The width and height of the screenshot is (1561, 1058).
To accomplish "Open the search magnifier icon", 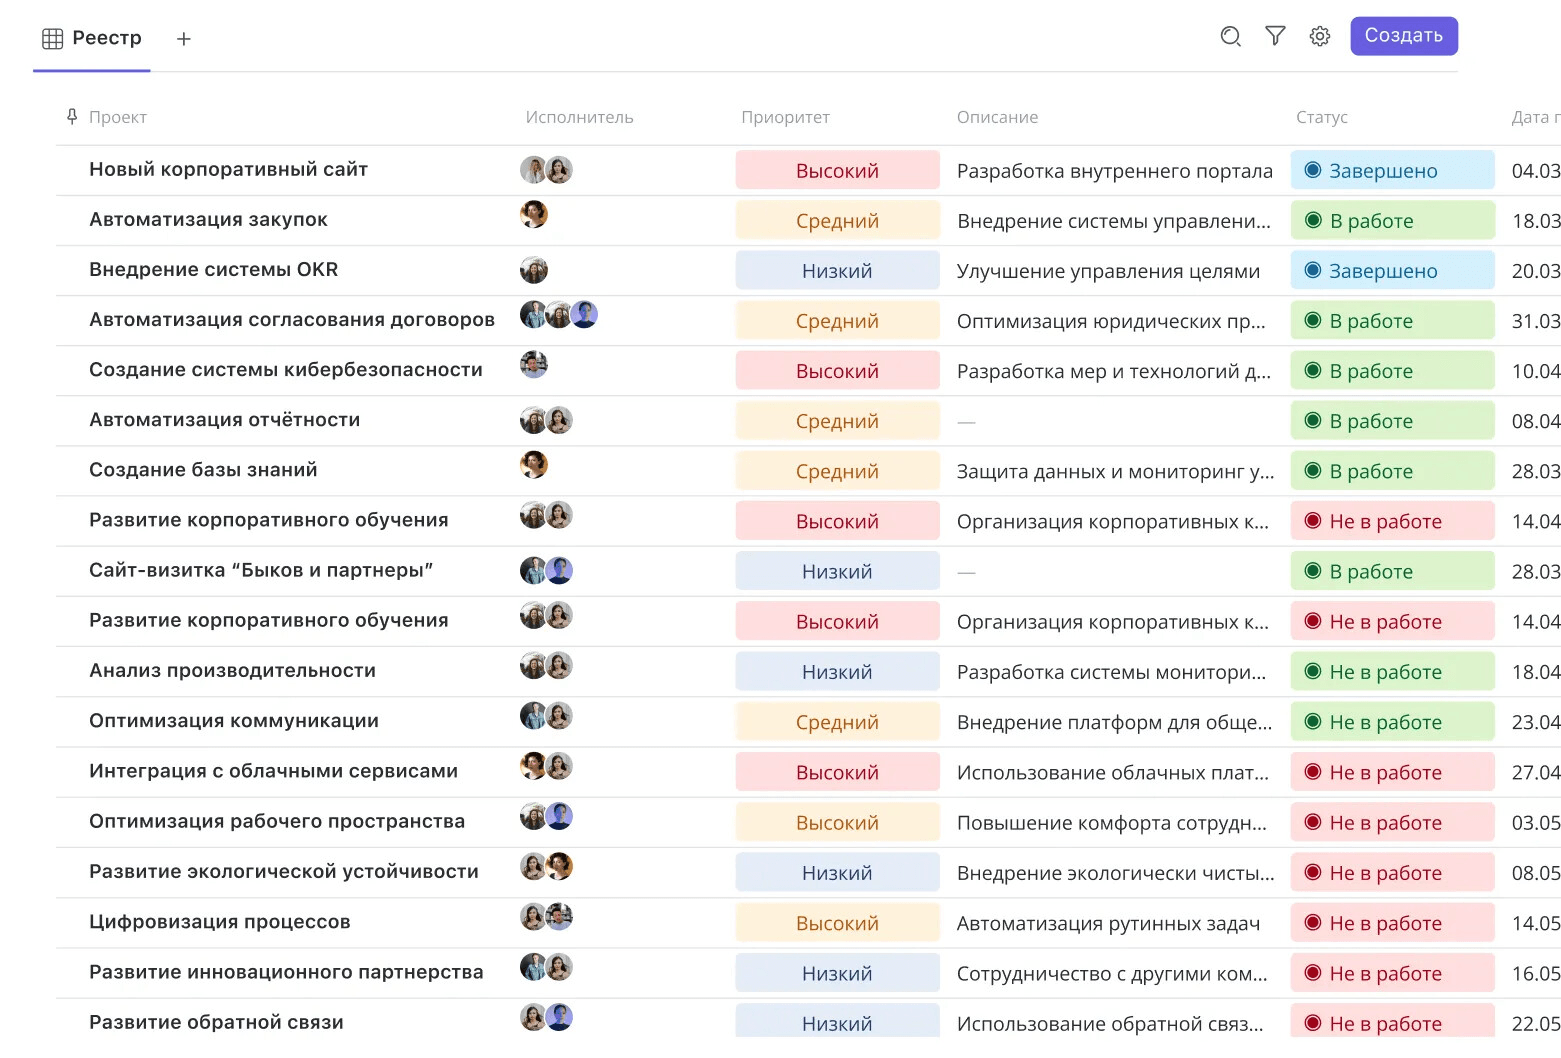I will tap(1230, 37).
